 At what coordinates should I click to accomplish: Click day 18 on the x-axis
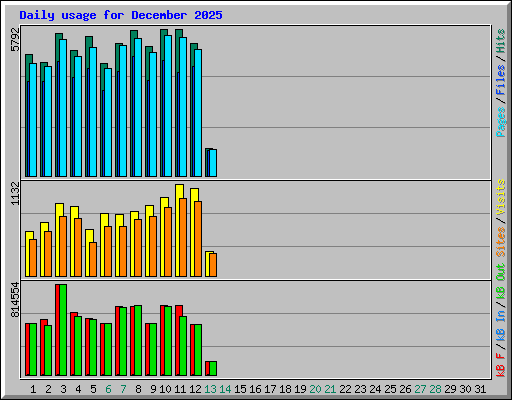[x=285, y=389]
